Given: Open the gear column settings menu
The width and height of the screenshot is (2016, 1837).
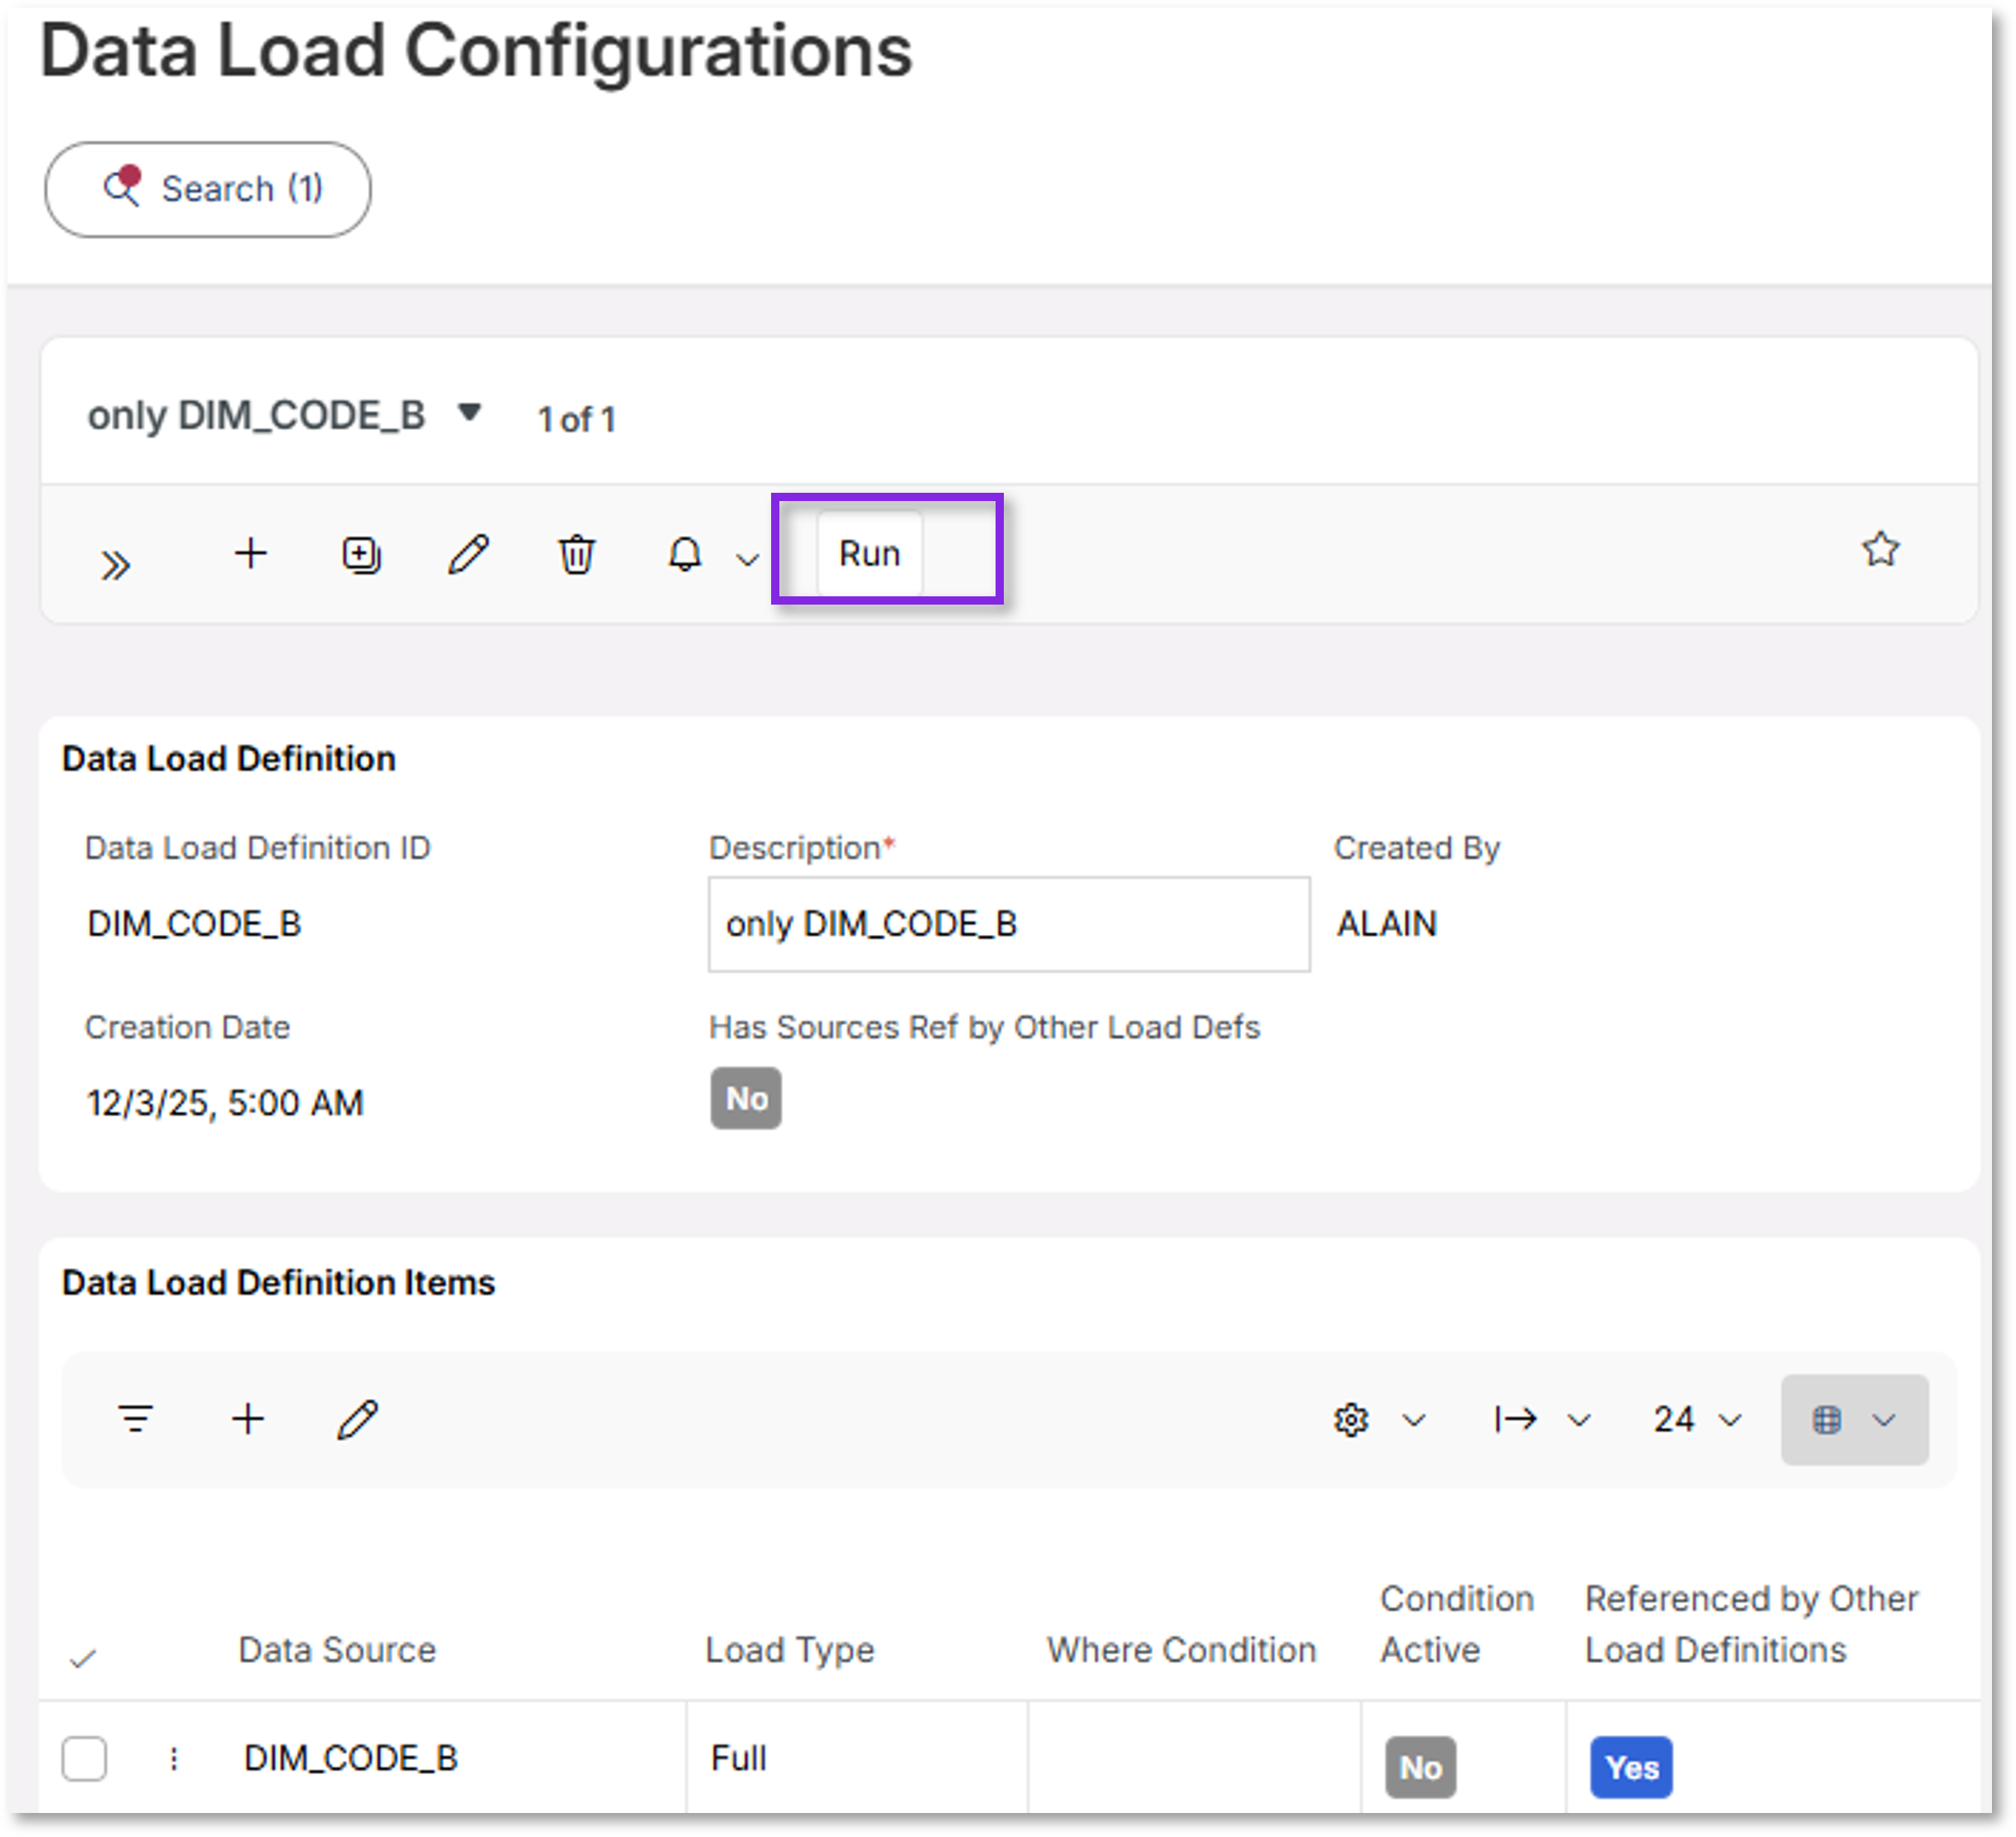Looking at the screenshot, I should [1350, 1419].
